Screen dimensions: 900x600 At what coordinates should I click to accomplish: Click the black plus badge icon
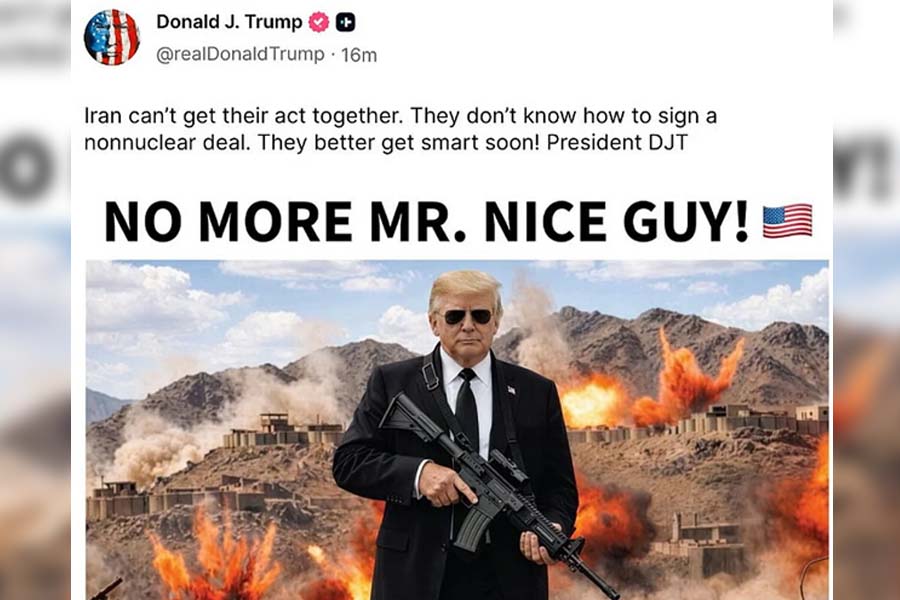[x=345, y=22]
